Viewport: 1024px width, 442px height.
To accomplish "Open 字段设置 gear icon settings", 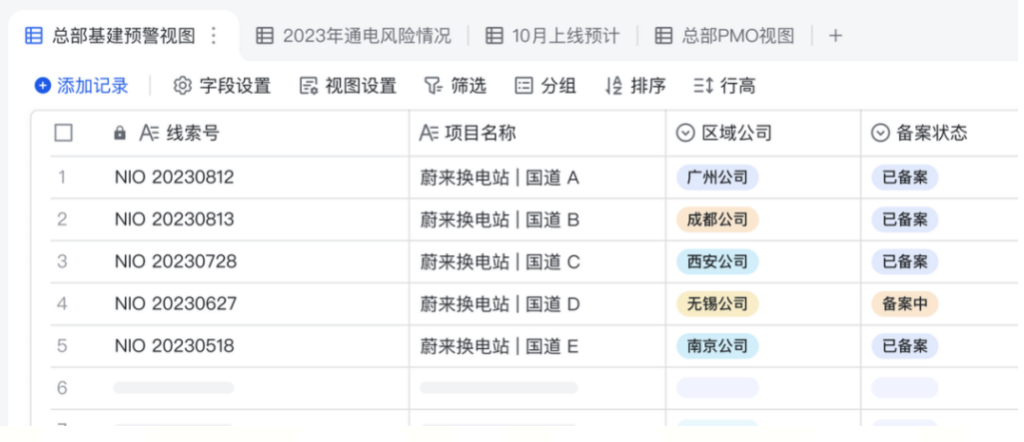I will point(182,86).
